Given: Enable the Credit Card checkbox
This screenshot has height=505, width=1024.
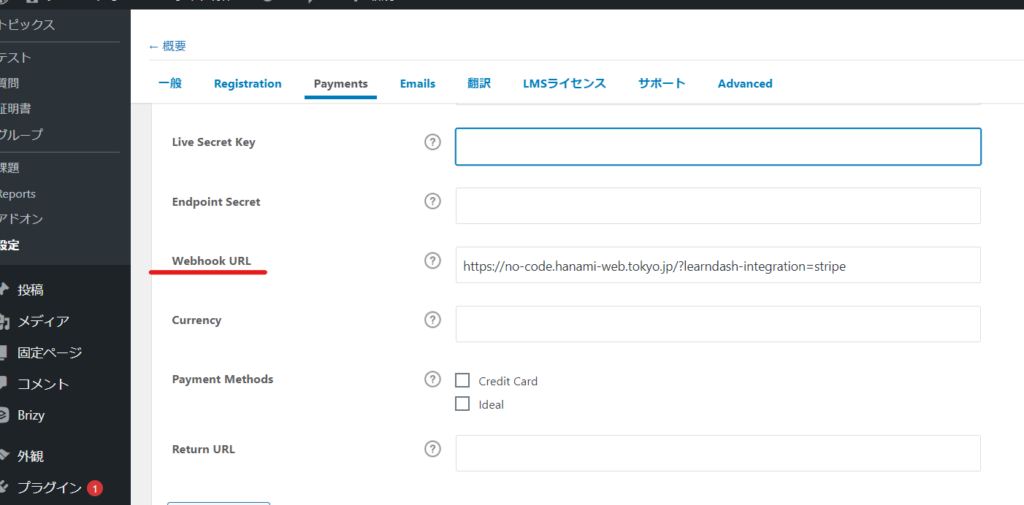Looking at the screenshot, I should (462, 380).
